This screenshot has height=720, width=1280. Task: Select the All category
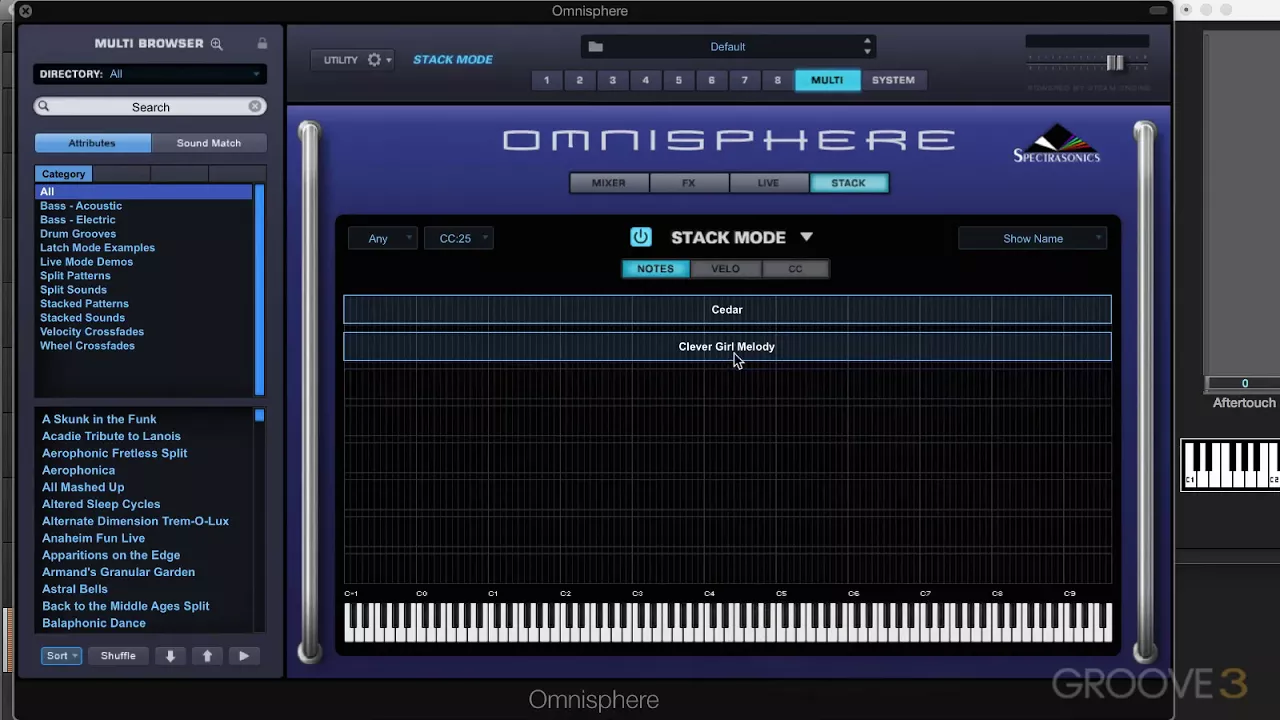(144, 191)
